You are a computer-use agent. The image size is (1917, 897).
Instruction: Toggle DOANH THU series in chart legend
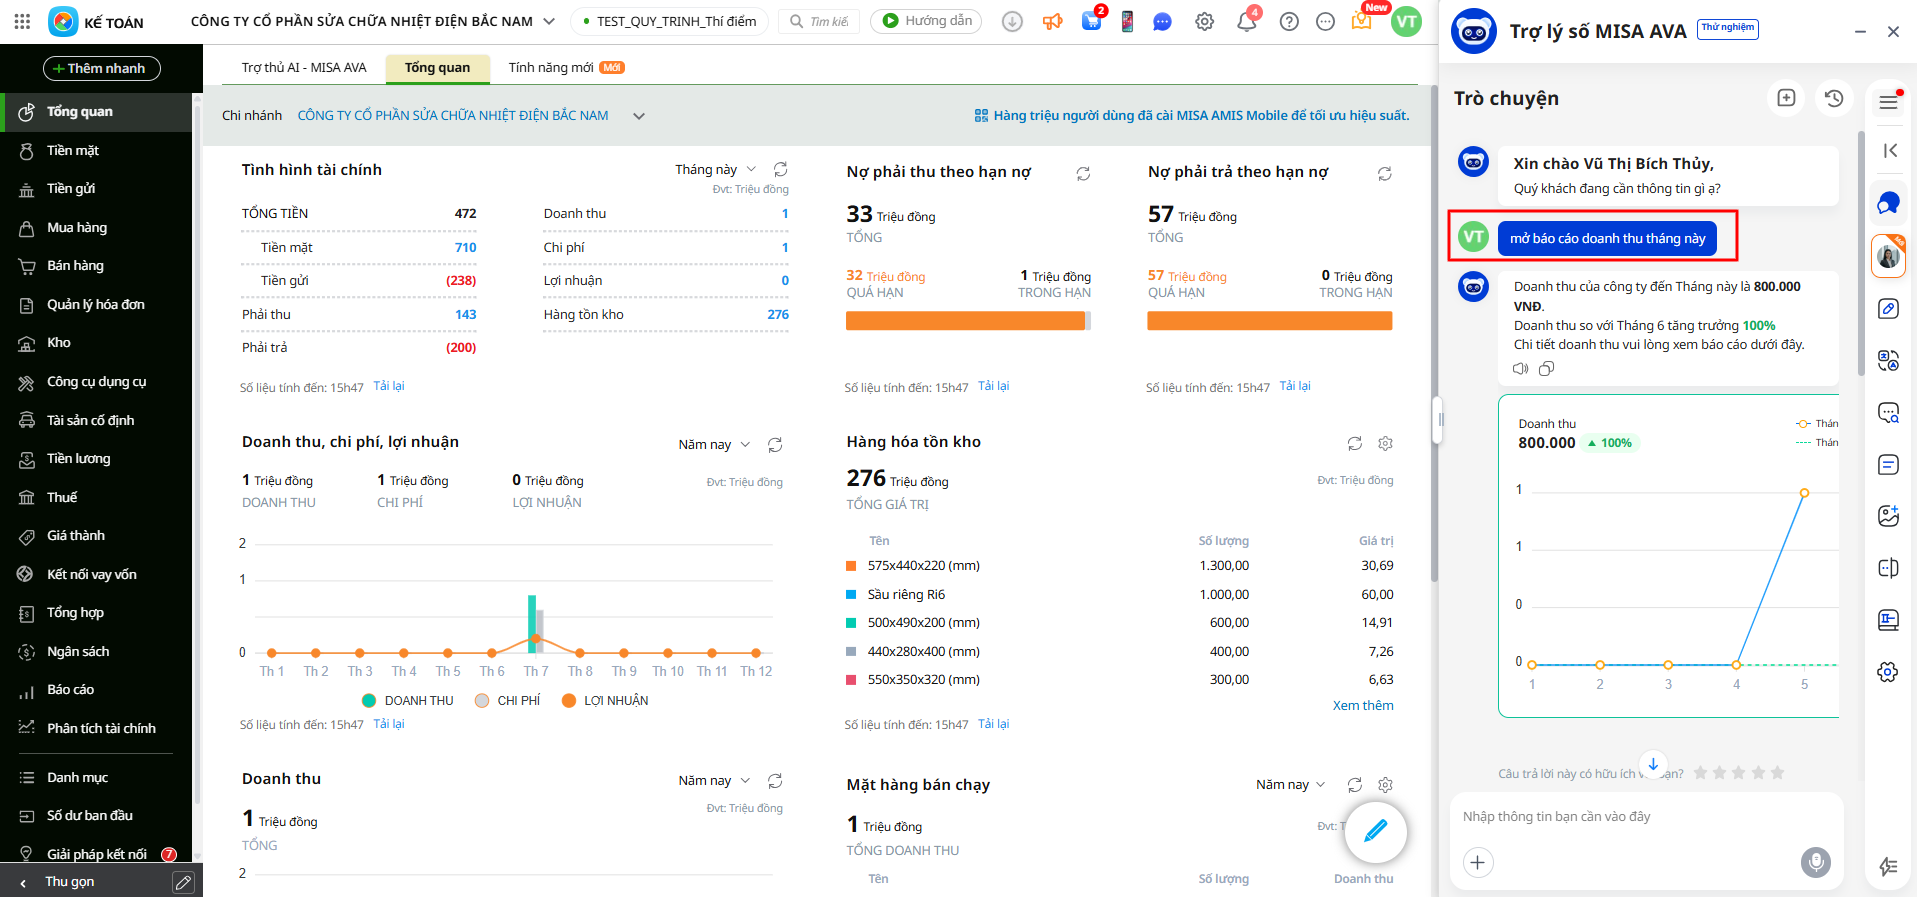(408, 701)
